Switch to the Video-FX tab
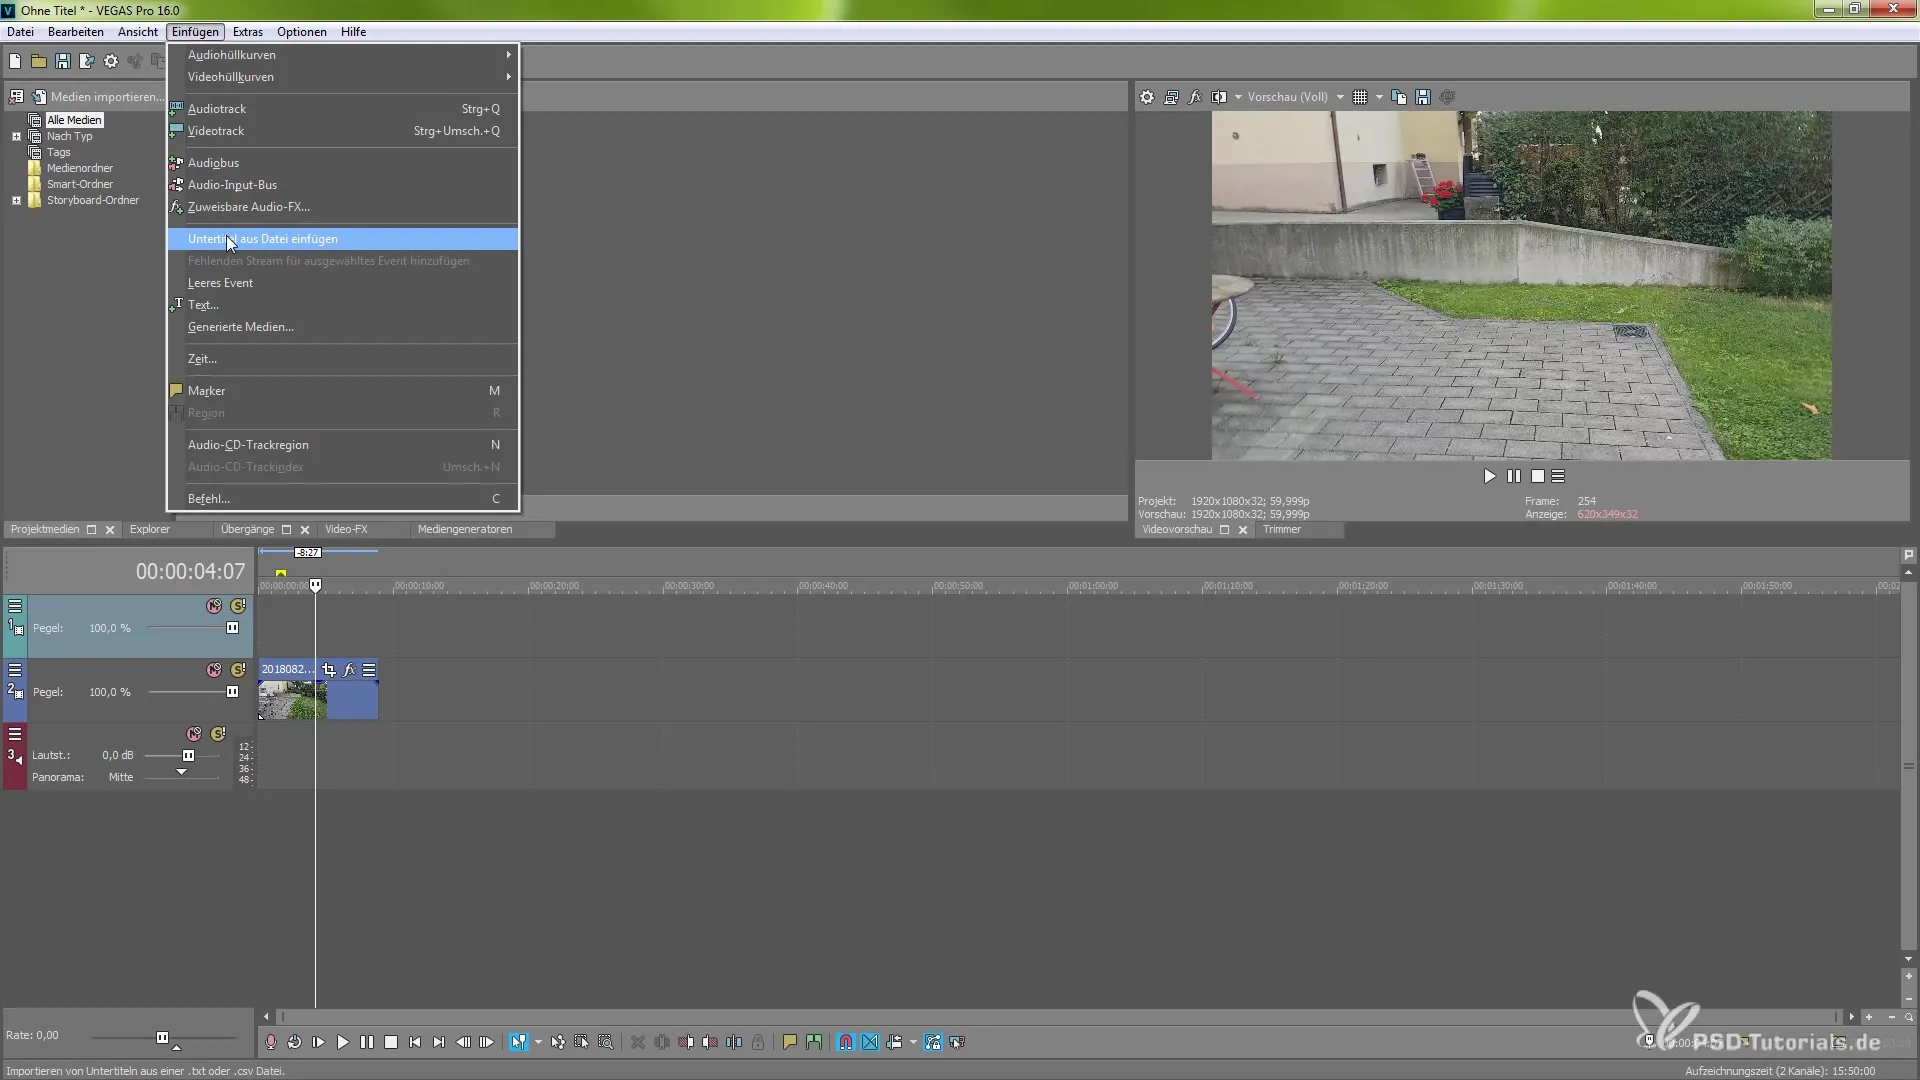The image size is (1920, 1080). pos(346,529)
